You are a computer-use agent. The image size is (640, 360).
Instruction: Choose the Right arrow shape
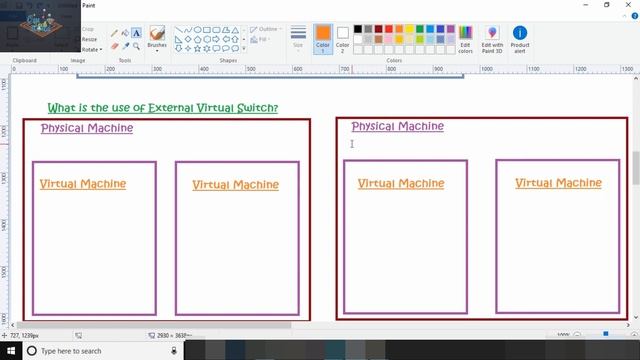216,39
